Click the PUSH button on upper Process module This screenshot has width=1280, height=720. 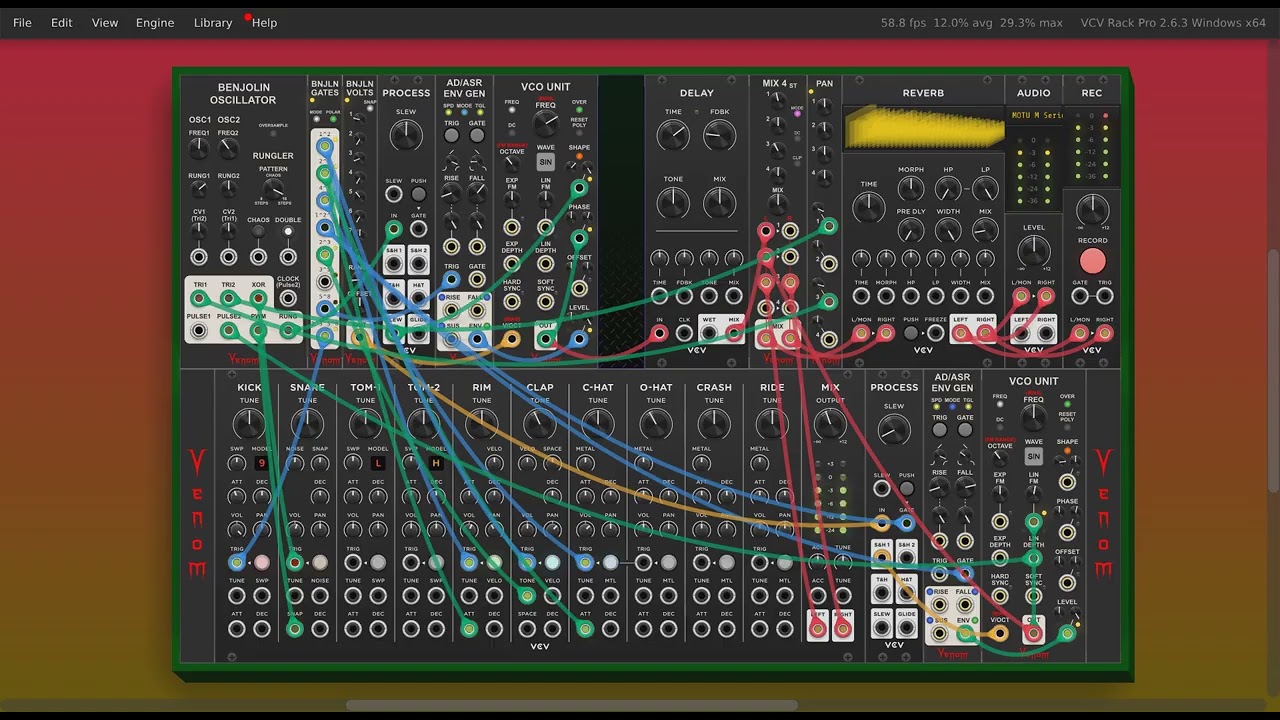418,195
